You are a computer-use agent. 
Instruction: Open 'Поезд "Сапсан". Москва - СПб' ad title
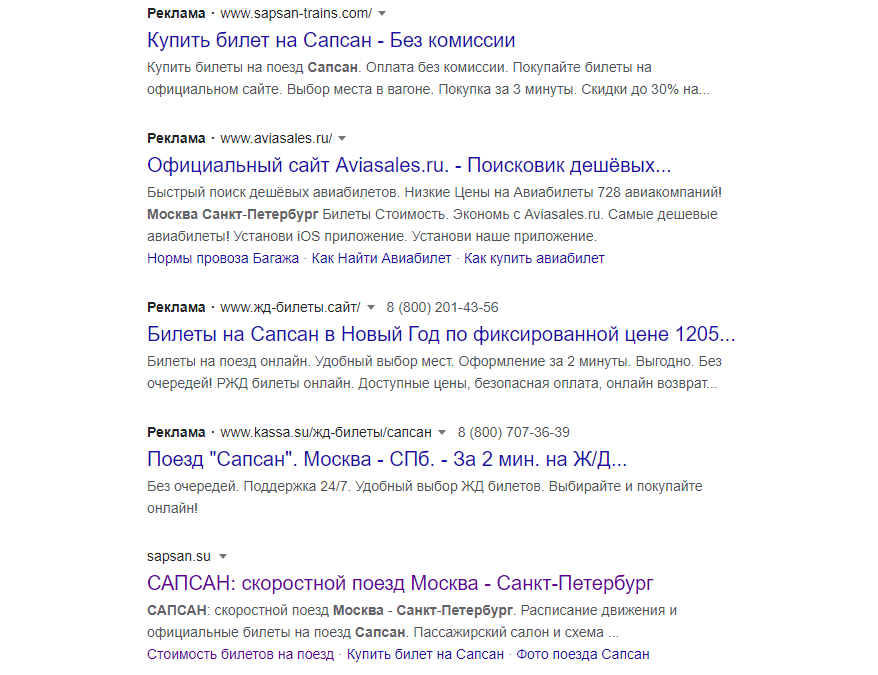click(386, 460)
